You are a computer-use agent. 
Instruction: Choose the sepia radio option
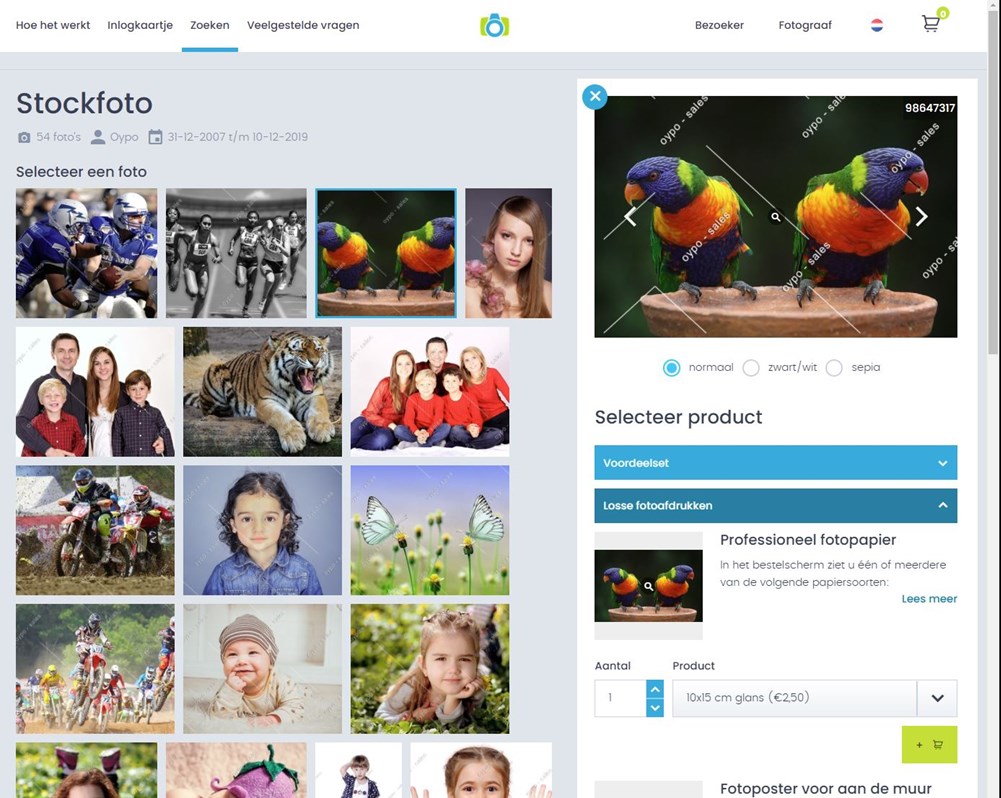point(834,368)
